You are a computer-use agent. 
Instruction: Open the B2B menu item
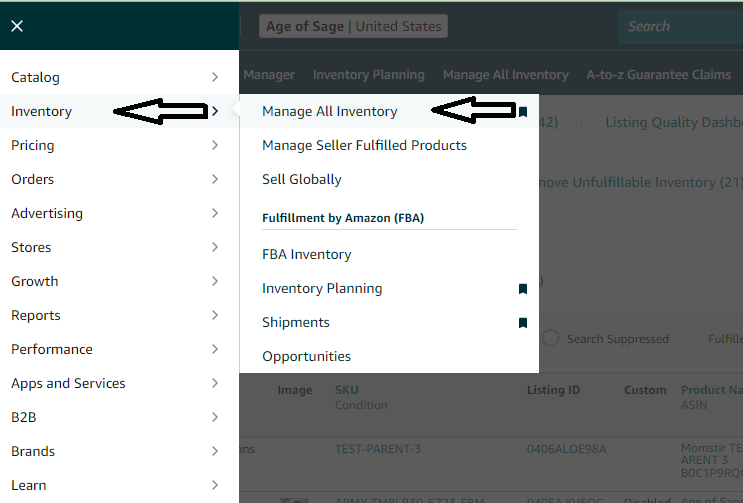[x=119, y=417]
